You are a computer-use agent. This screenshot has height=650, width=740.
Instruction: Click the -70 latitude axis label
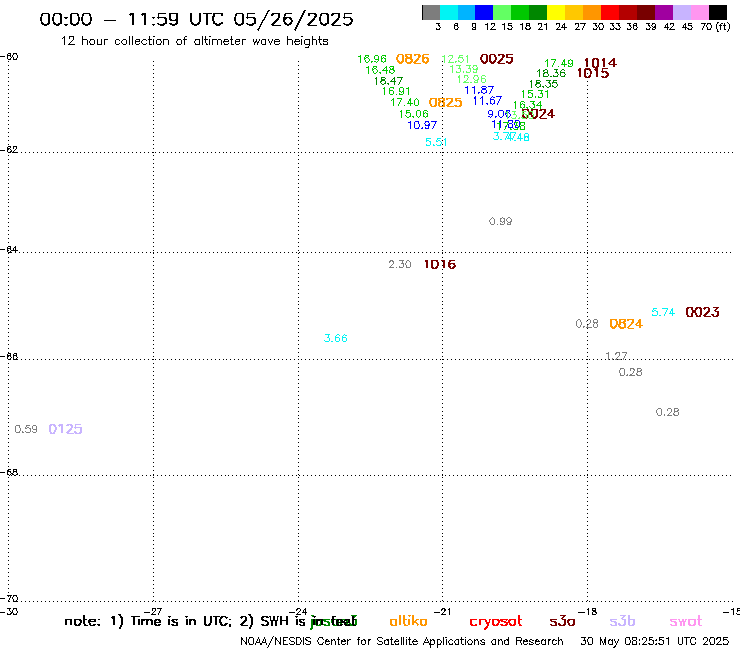9,599
